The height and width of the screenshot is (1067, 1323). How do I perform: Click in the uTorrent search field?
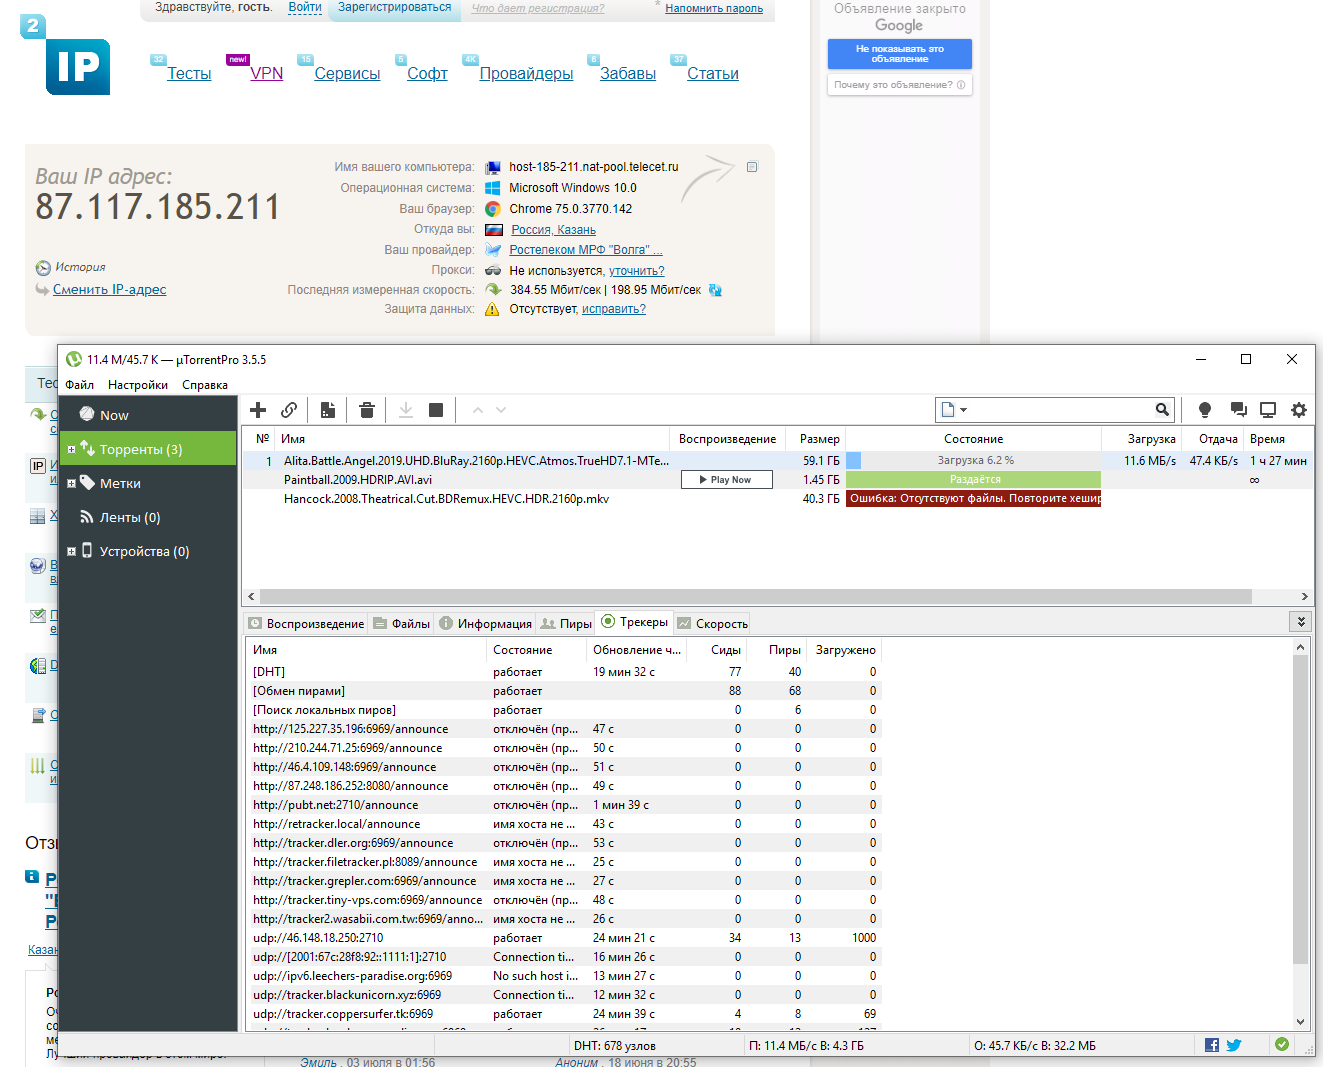click(1060, 410)
